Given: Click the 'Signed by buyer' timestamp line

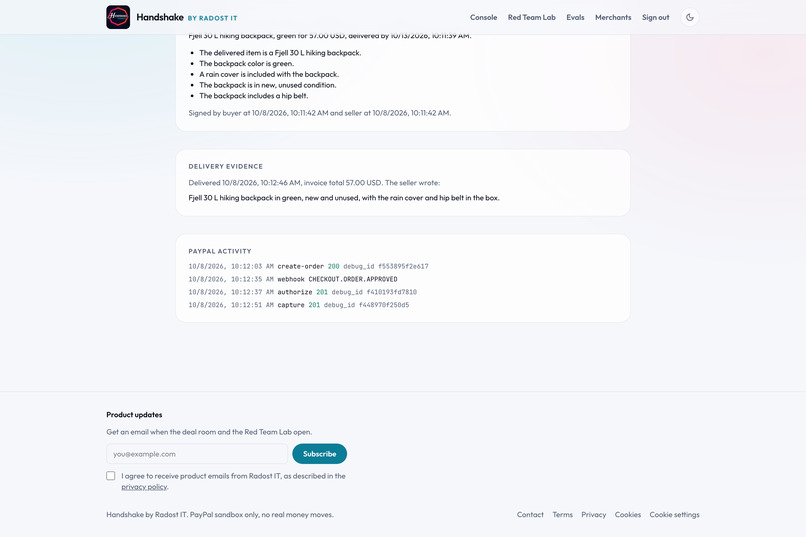Looking at the screenshot, I should pos(320,113).
